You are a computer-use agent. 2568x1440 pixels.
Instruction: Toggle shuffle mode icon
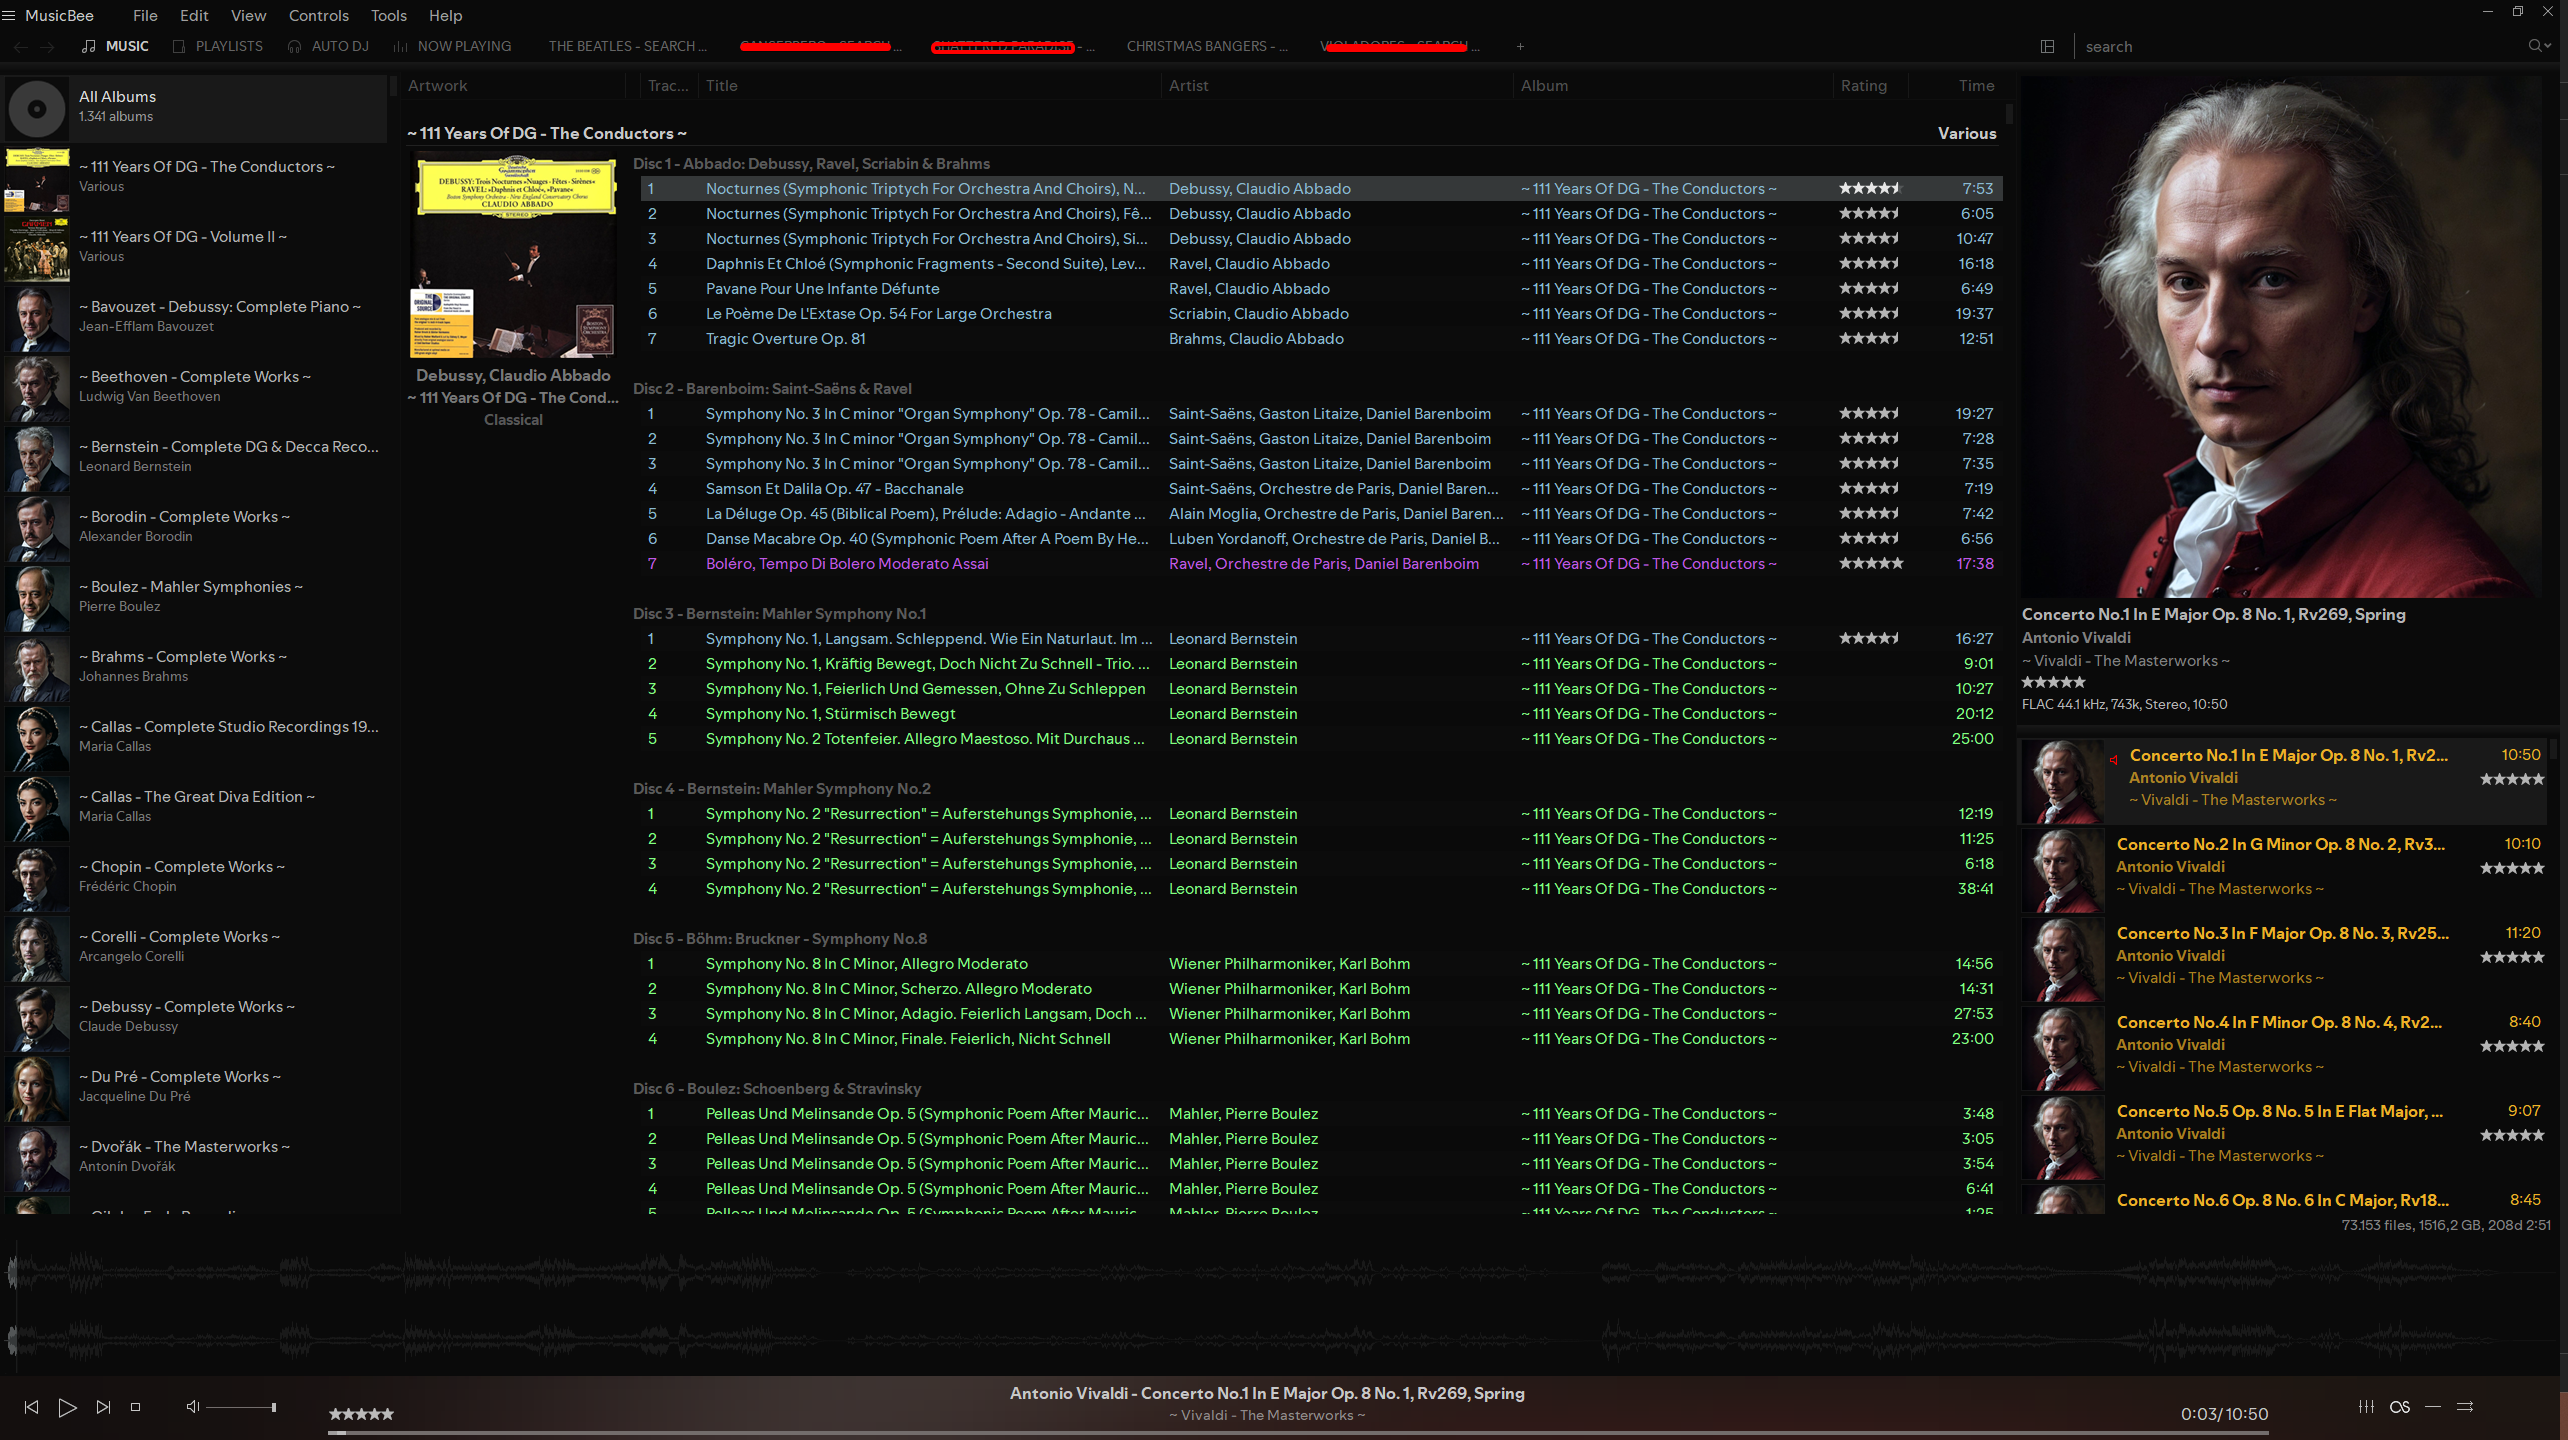(2465, 1407)
